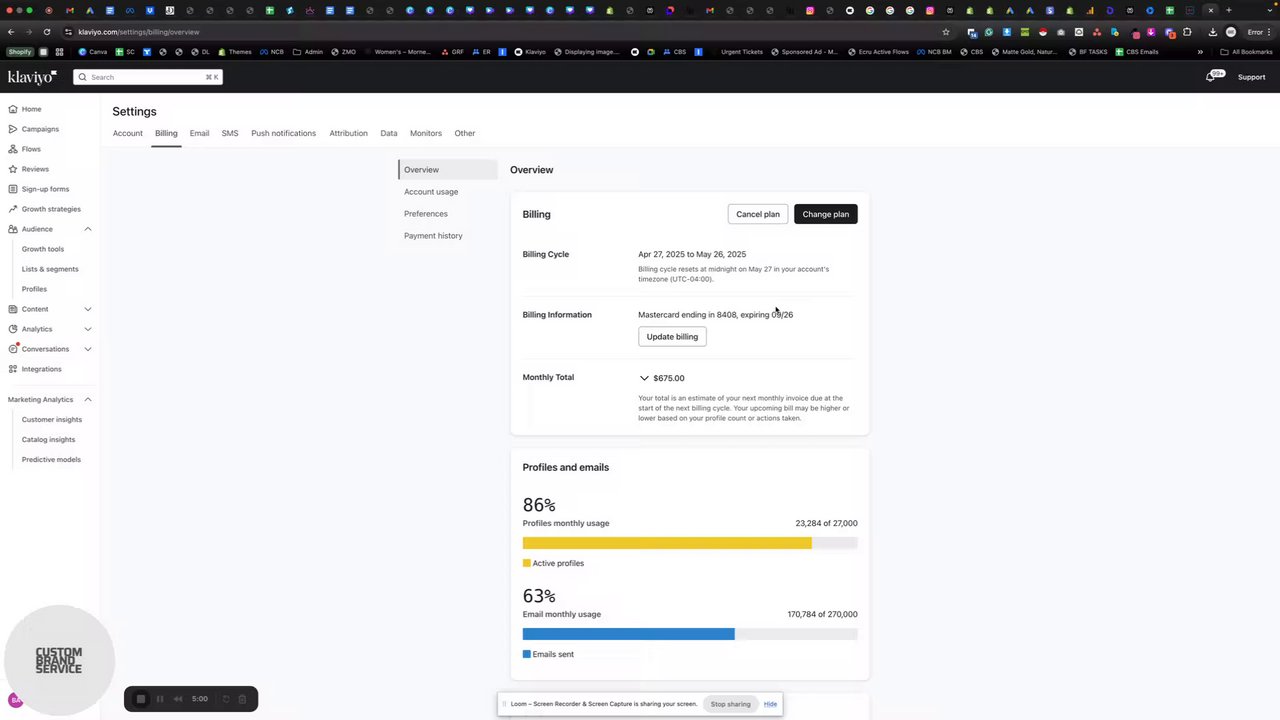Click the Loom rewind button
Screen dimensions: 1280x720
pos(178,699)
